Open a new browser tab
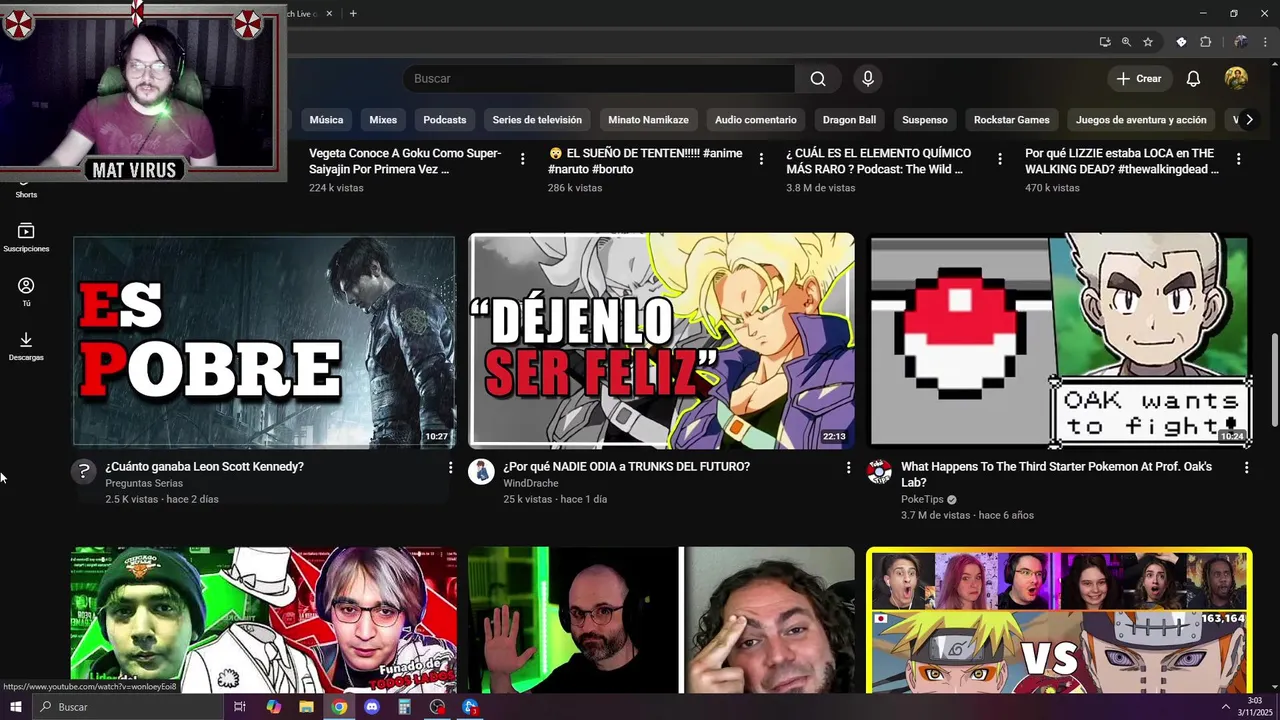Image resolution: width=1280 pixels, height=720 pixels. point(352,13)
